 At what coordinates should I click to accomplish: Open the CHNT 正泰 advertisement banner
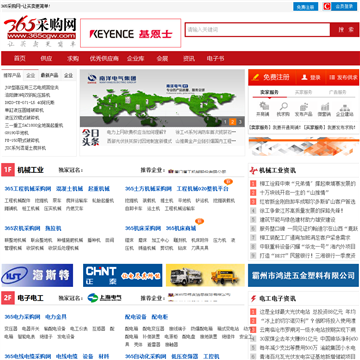tap(123, 275)
